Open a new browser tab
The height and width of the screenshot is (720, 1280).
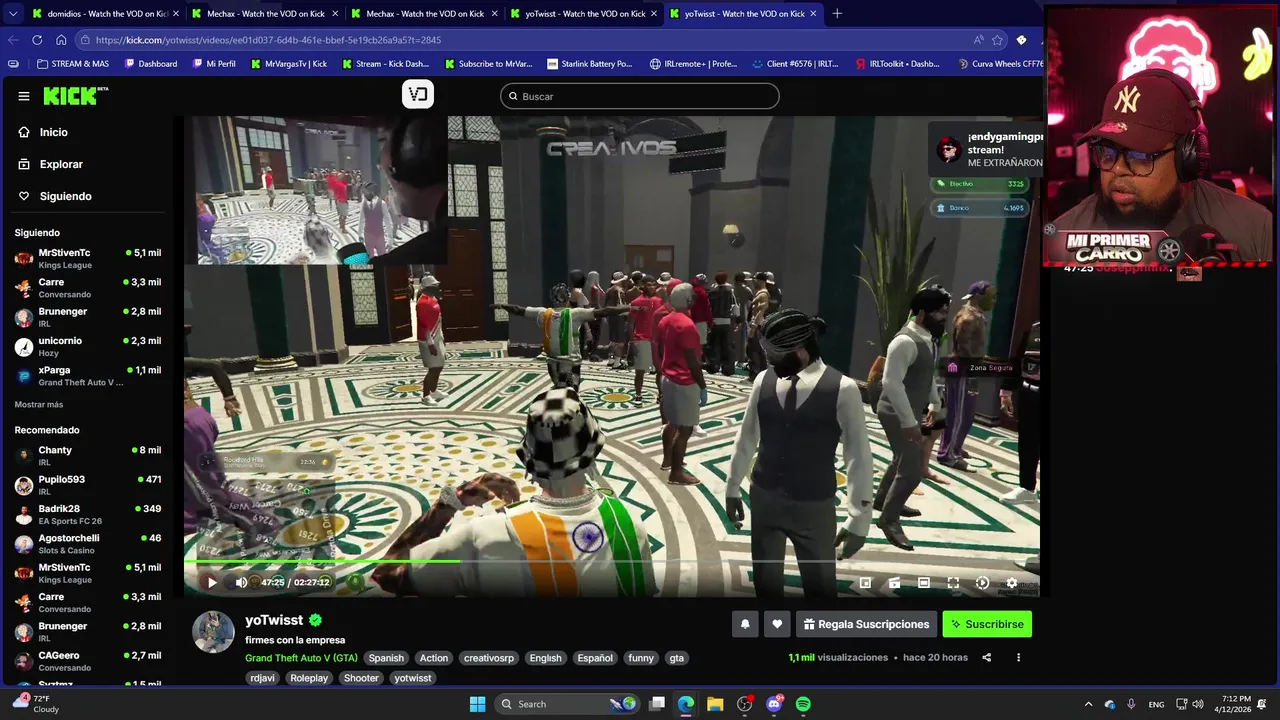pos(837,14)
